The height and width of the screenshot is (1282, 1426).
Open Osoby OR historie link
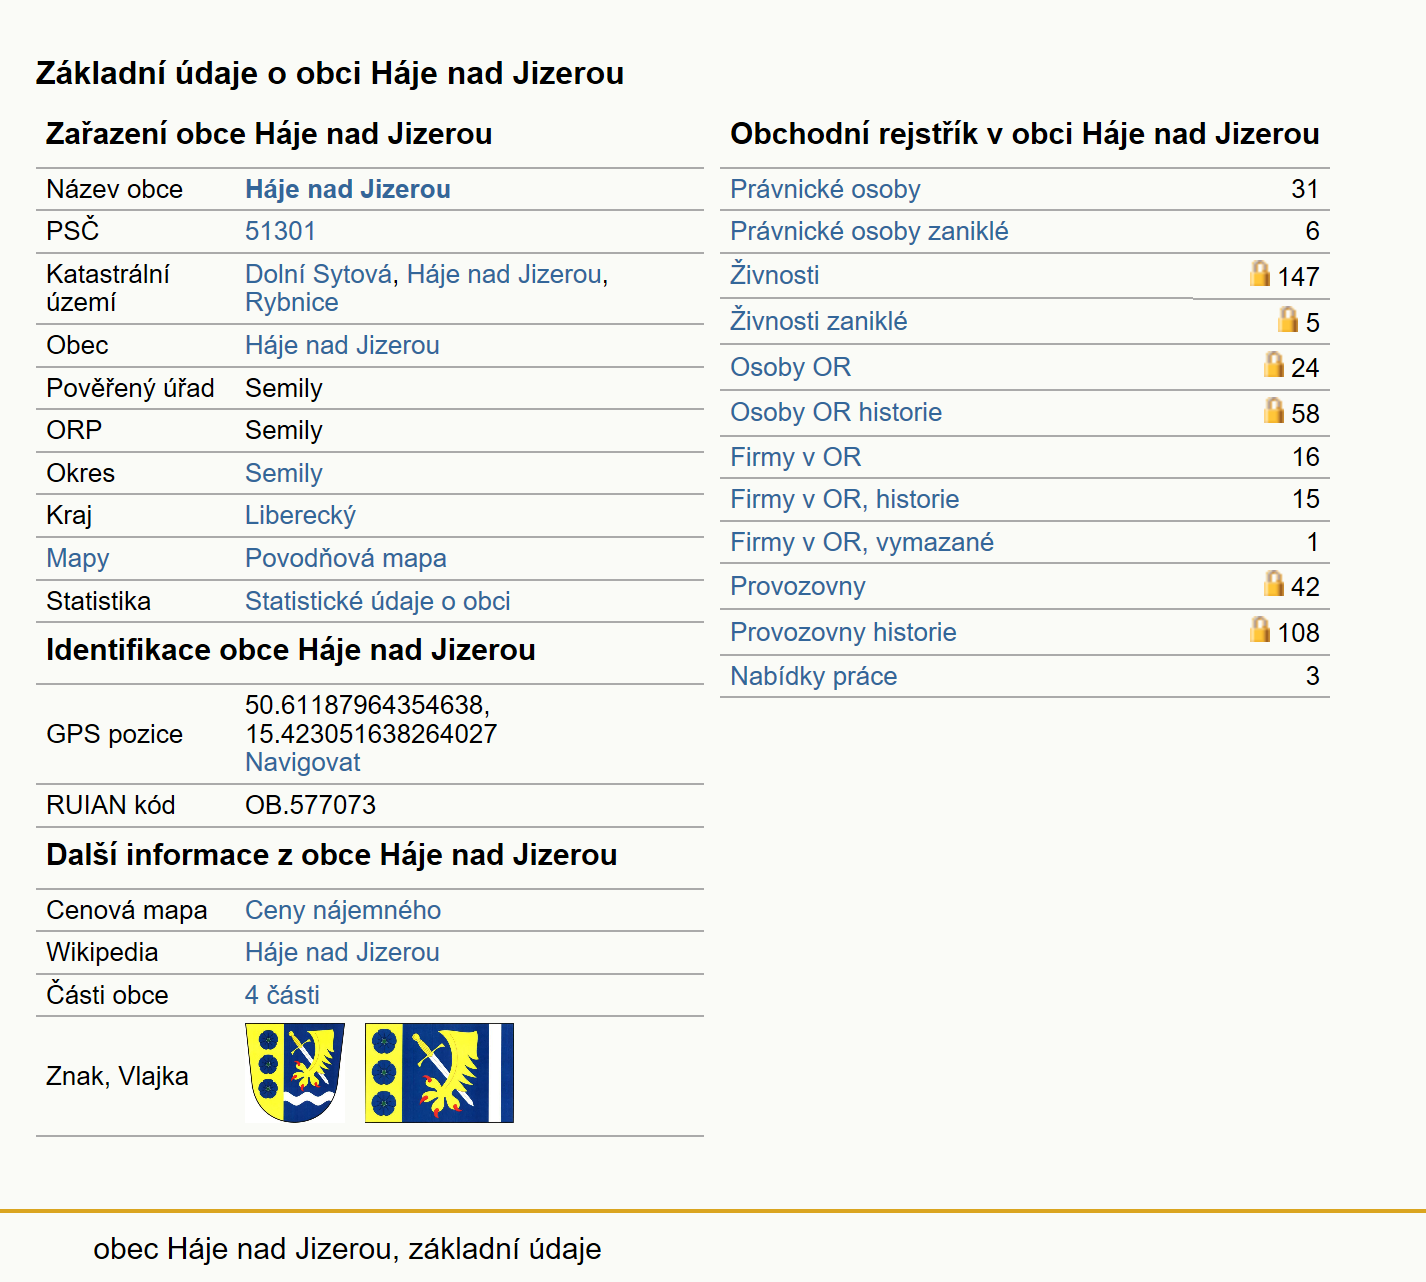pos(836,412)
